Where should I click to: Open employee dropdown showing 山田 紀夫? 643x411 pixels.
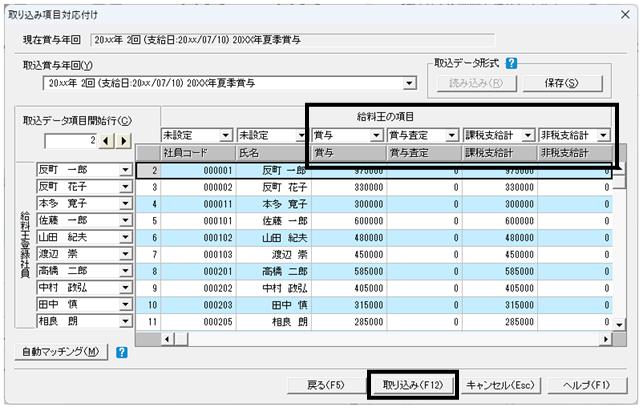125,237
